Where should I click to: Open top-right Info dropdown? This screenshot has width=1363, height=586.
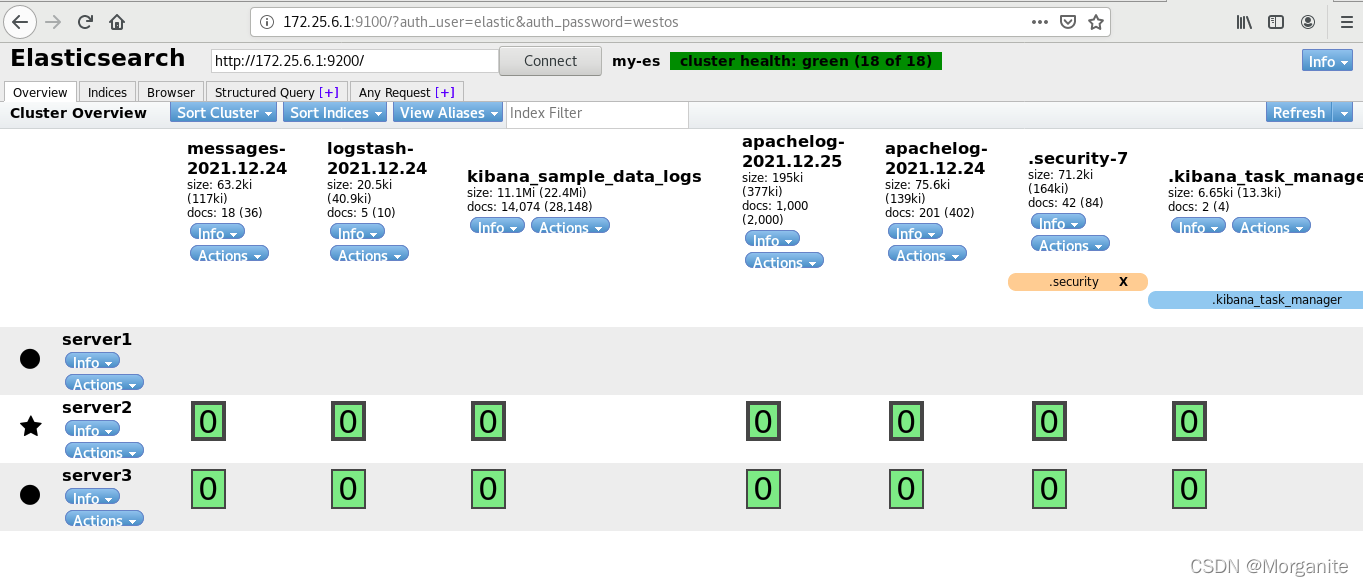click(x=1327, y=61)
